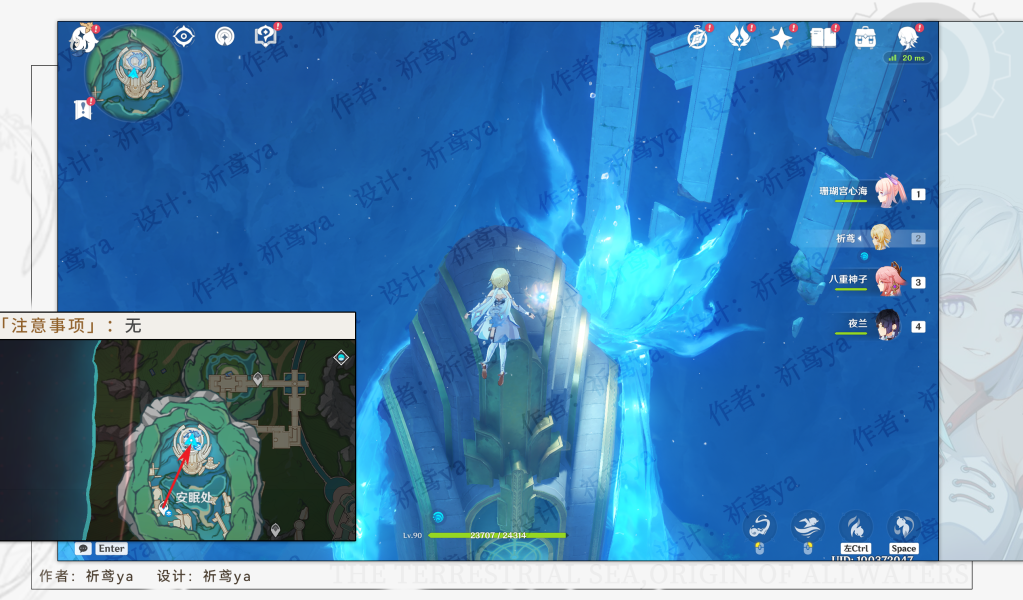Image resolution: width=1023 pixels, height=600 pixels.
Task: Click party slot number 2 badge
Action: (918, 239)
